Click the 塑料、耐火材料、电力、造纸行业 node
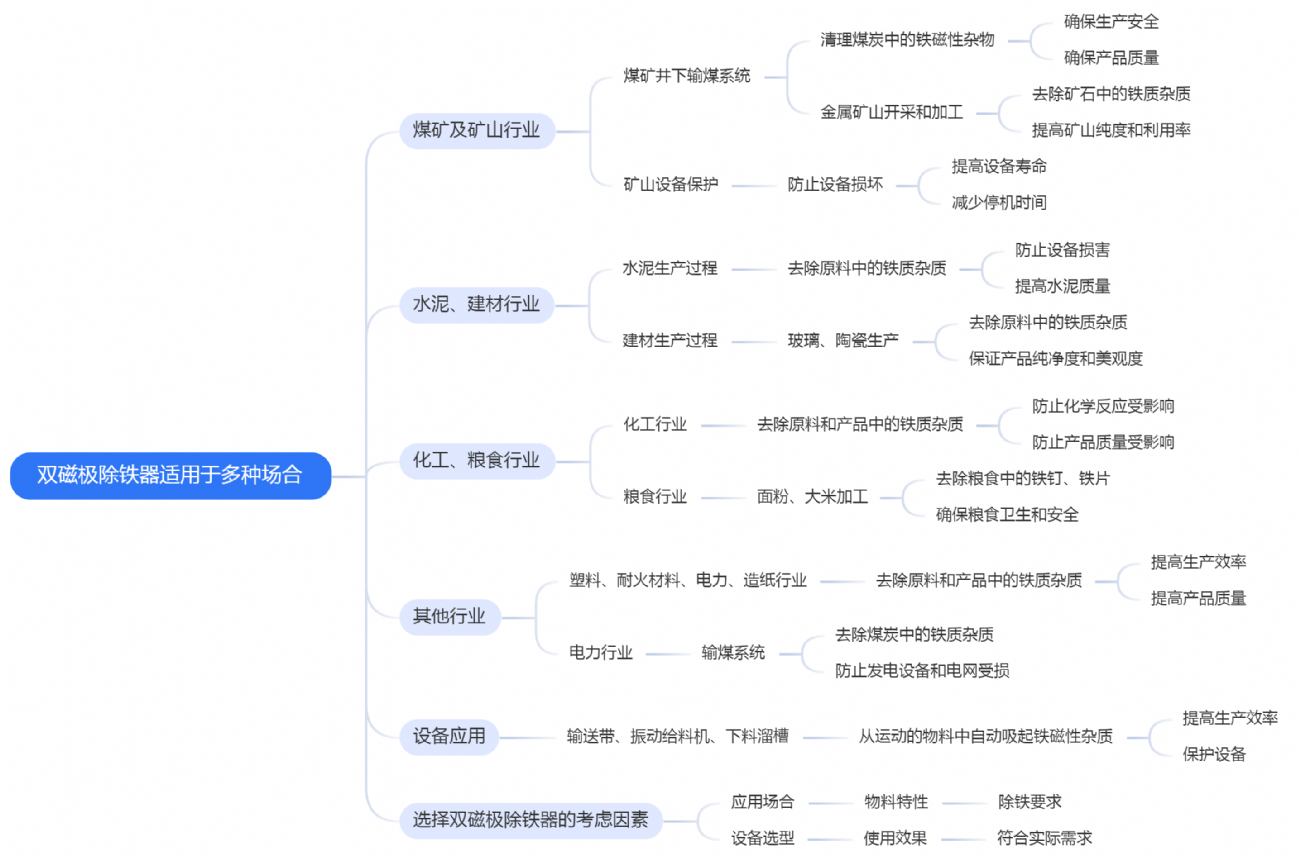 [688, 580]
